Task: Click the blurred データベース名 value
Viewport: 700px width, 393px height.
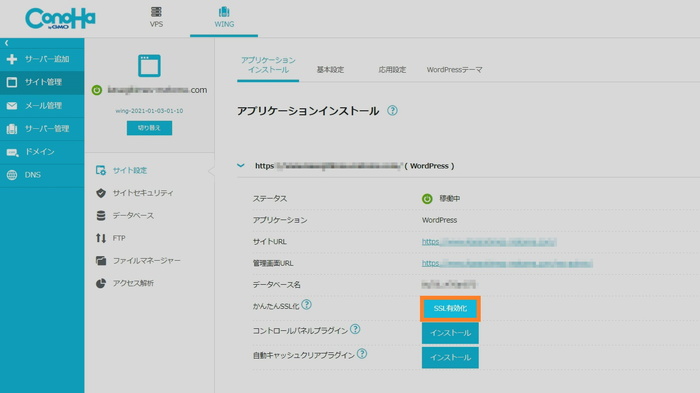Action: 449,284
